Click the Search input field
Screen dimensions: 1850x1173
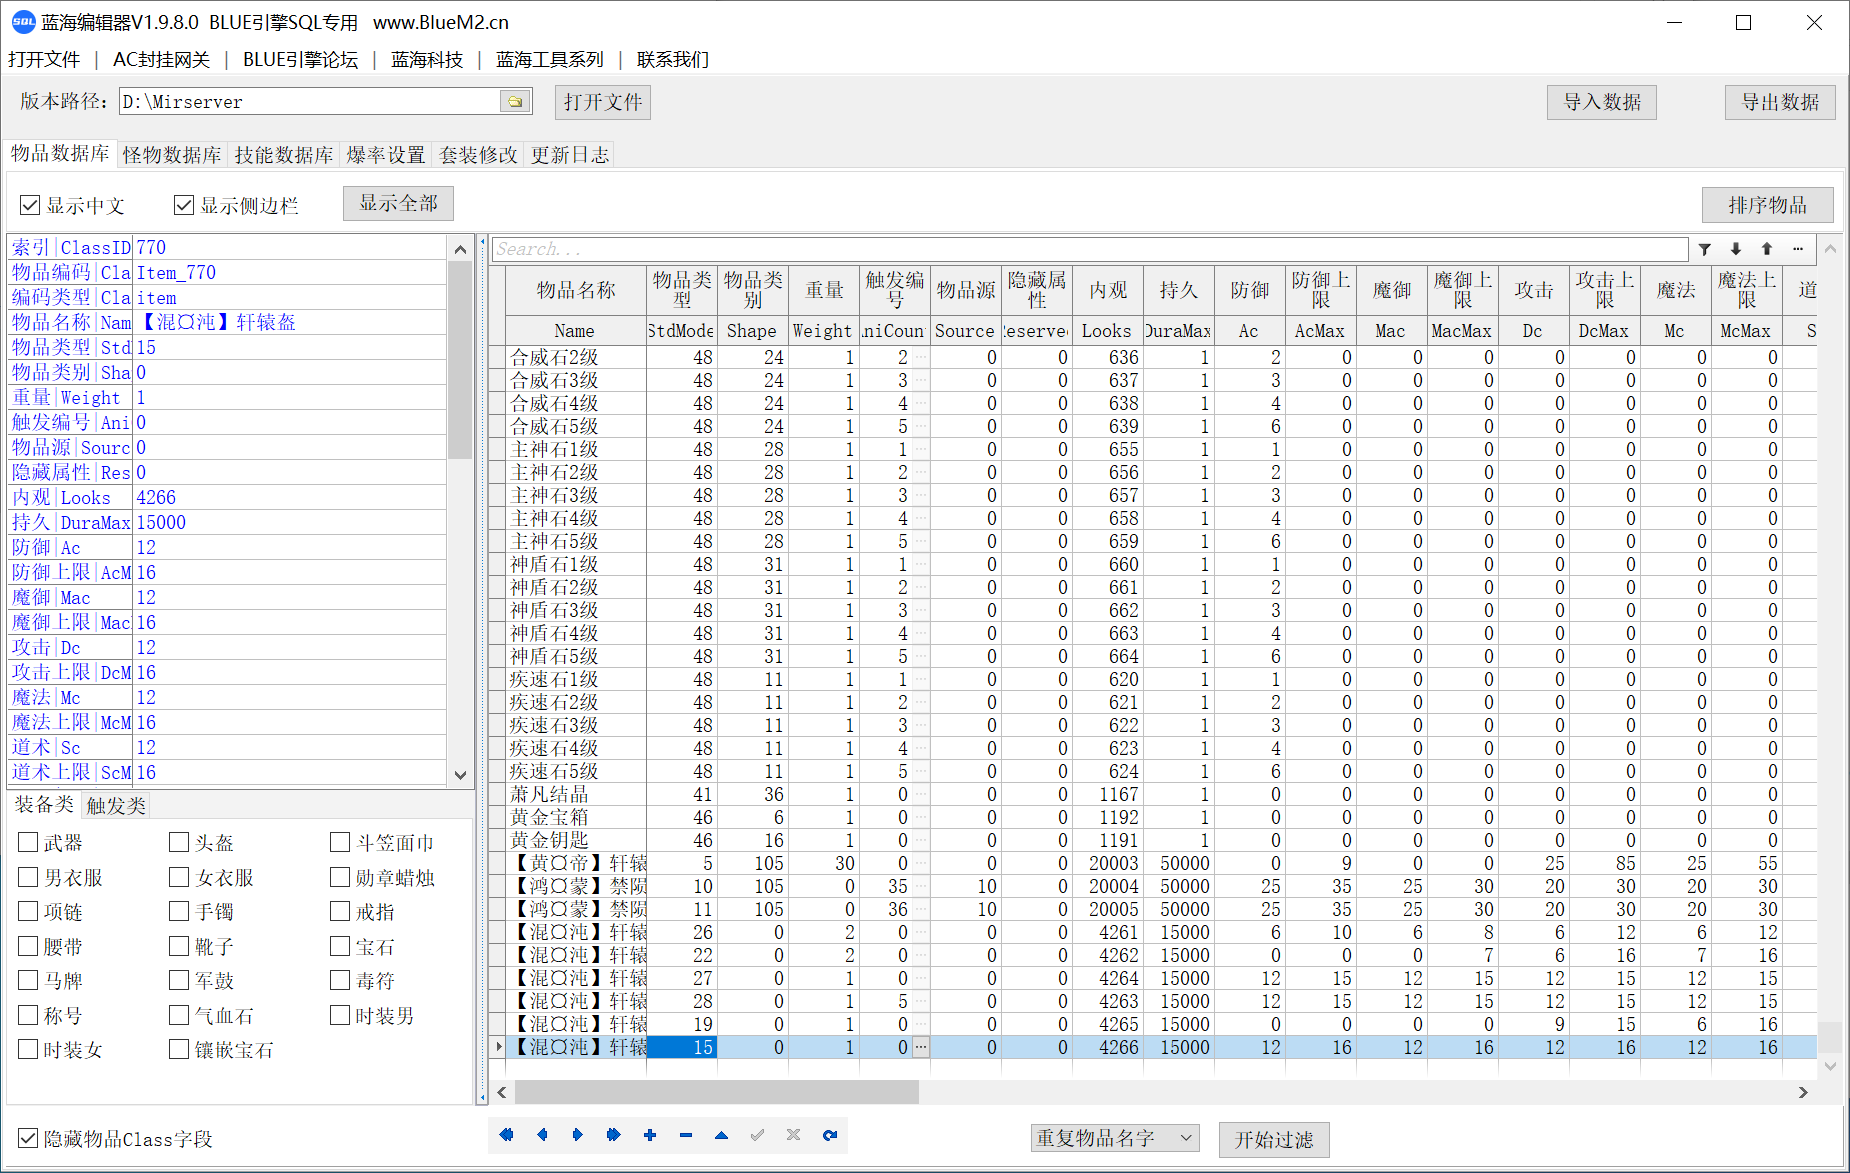pos(1090,249)
